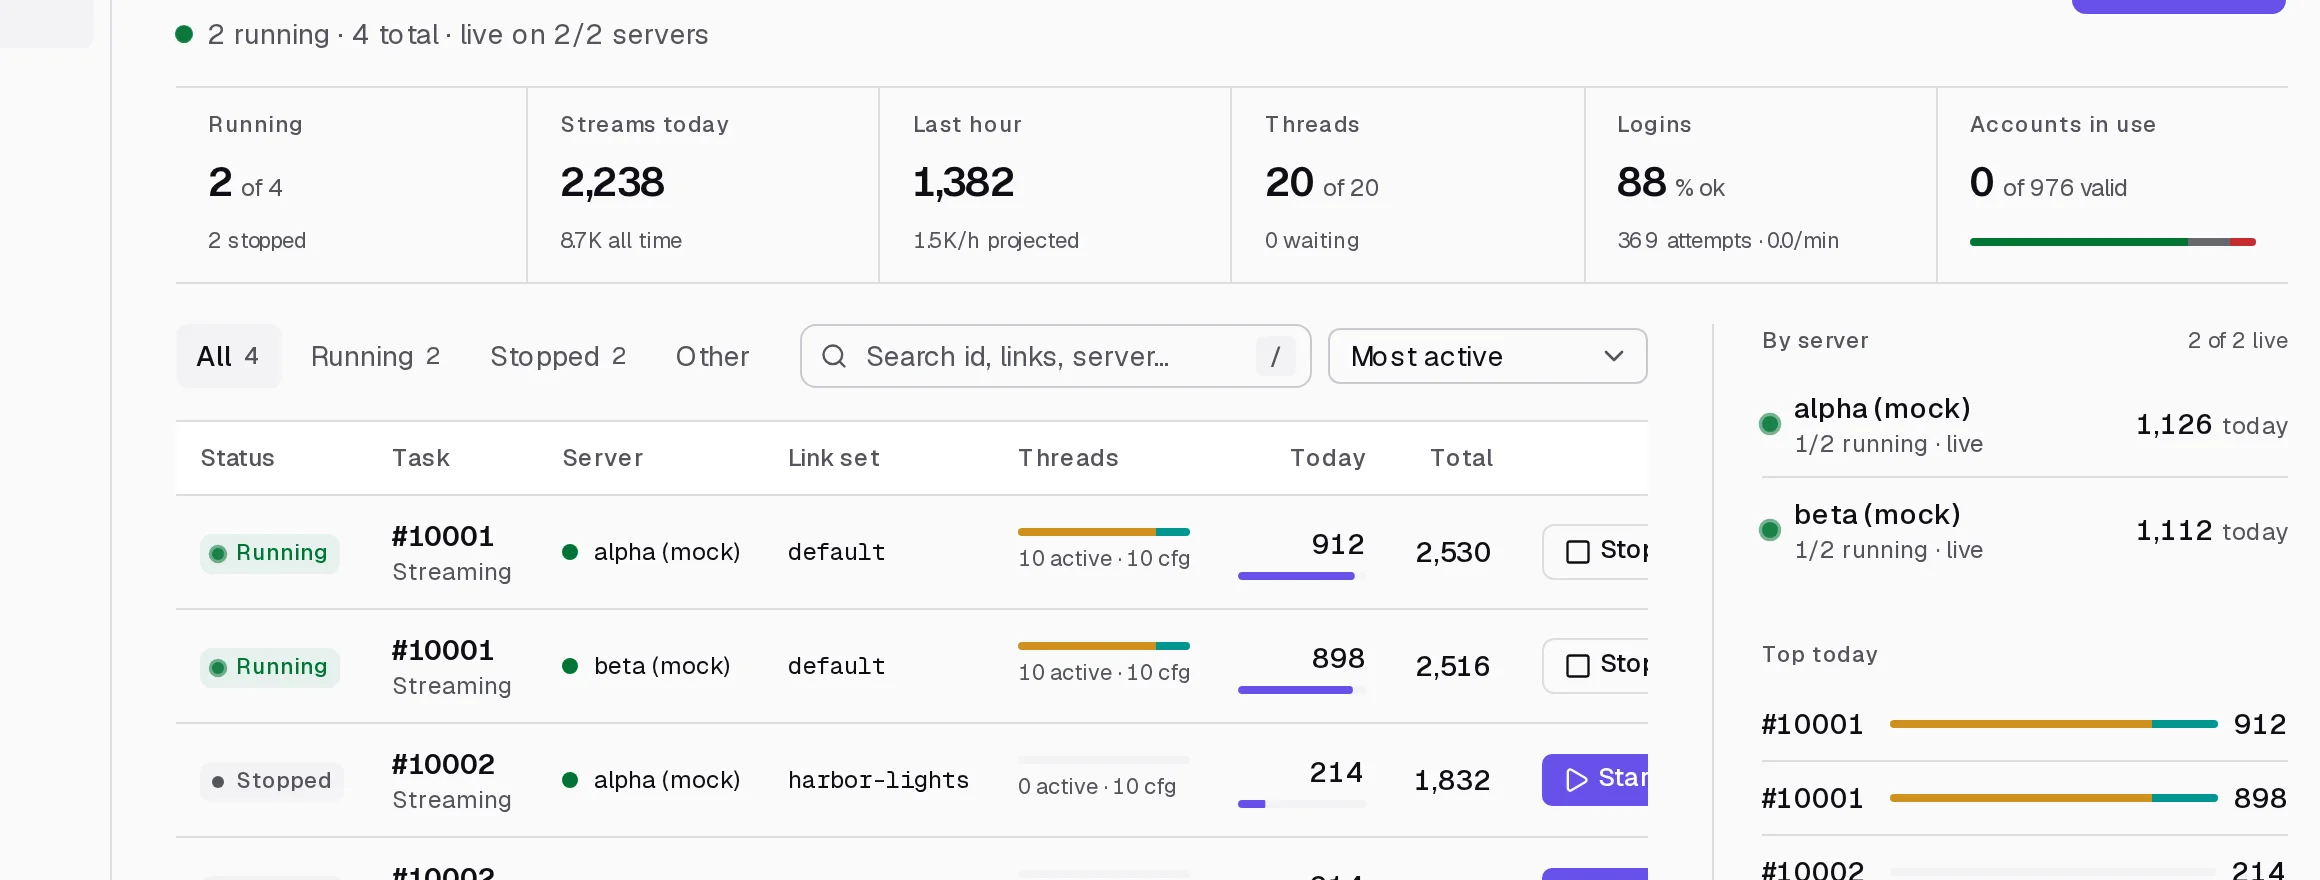Click the Total column header
This screenshot has width=2320, height=880.
click(1461, 458)
